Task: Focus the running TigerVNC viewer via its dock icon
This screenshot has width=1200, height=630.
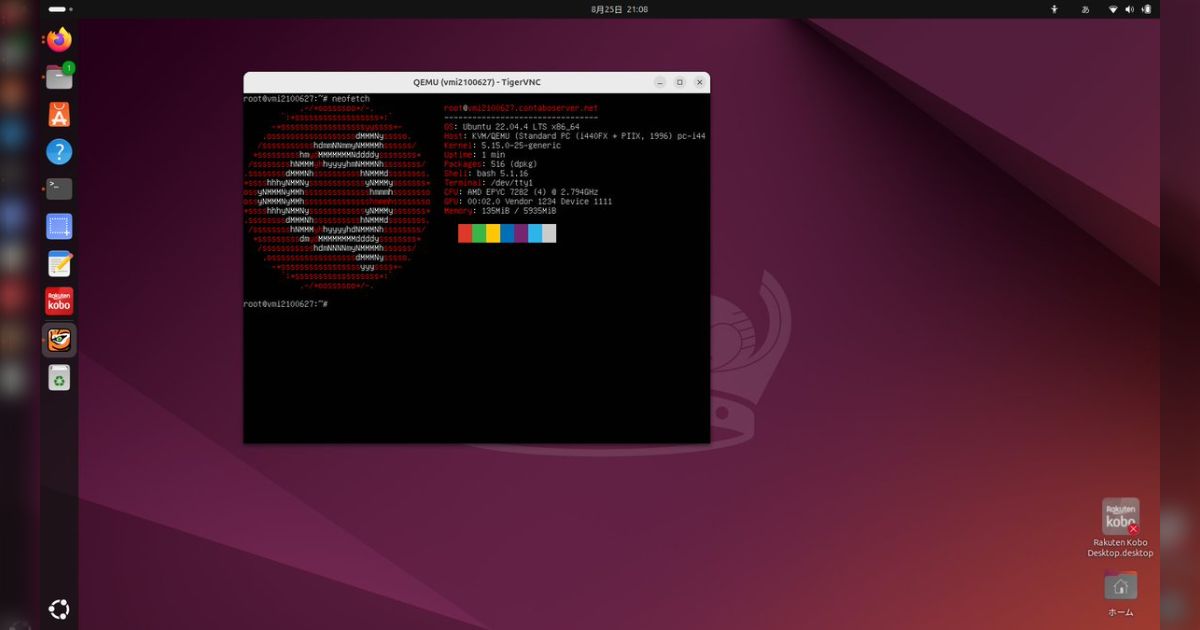Action: pyautogui.click(x=58, y=339)
